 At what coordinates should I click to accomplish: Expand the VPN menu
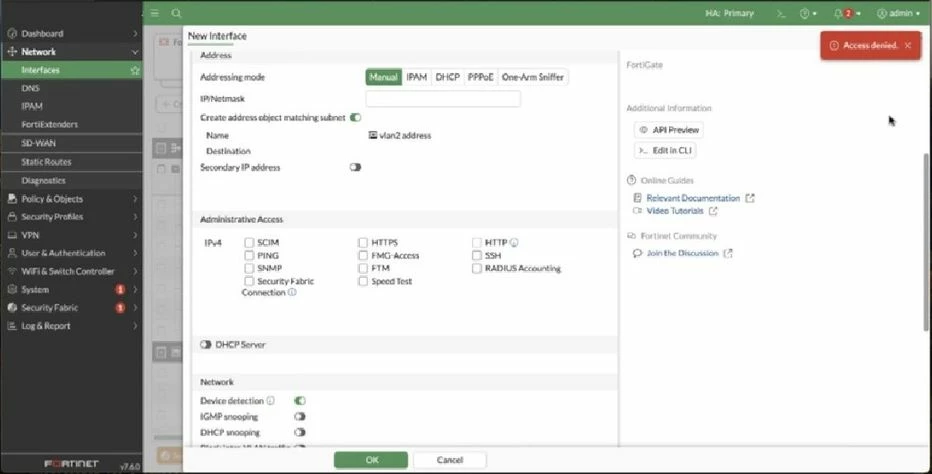click(x=71, y=236)
